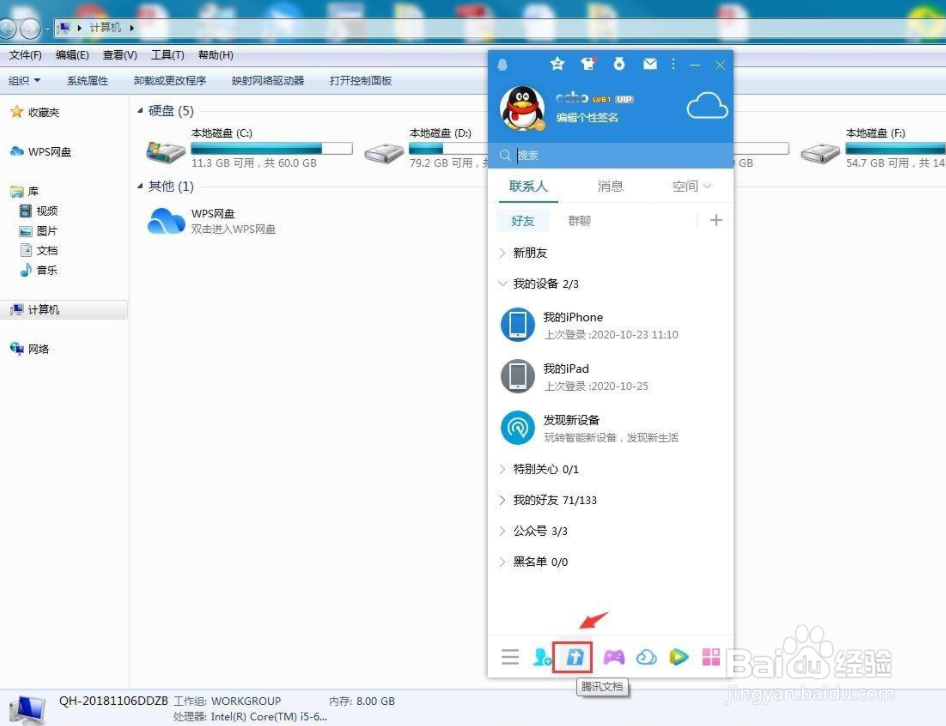
Task: Click the notification bell in QQ header
Action: [x=502, y=65]
